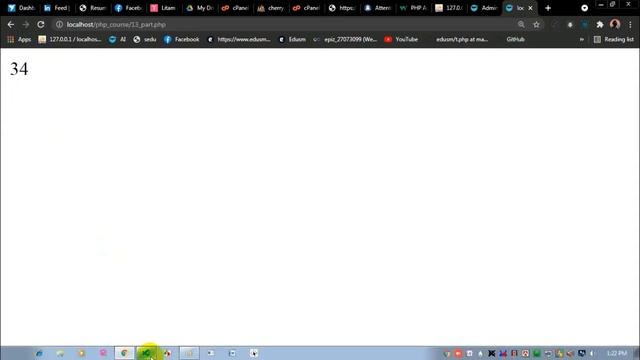Open the https://www.edusm bookmark

pyautogui.click(x=239, y=40)
